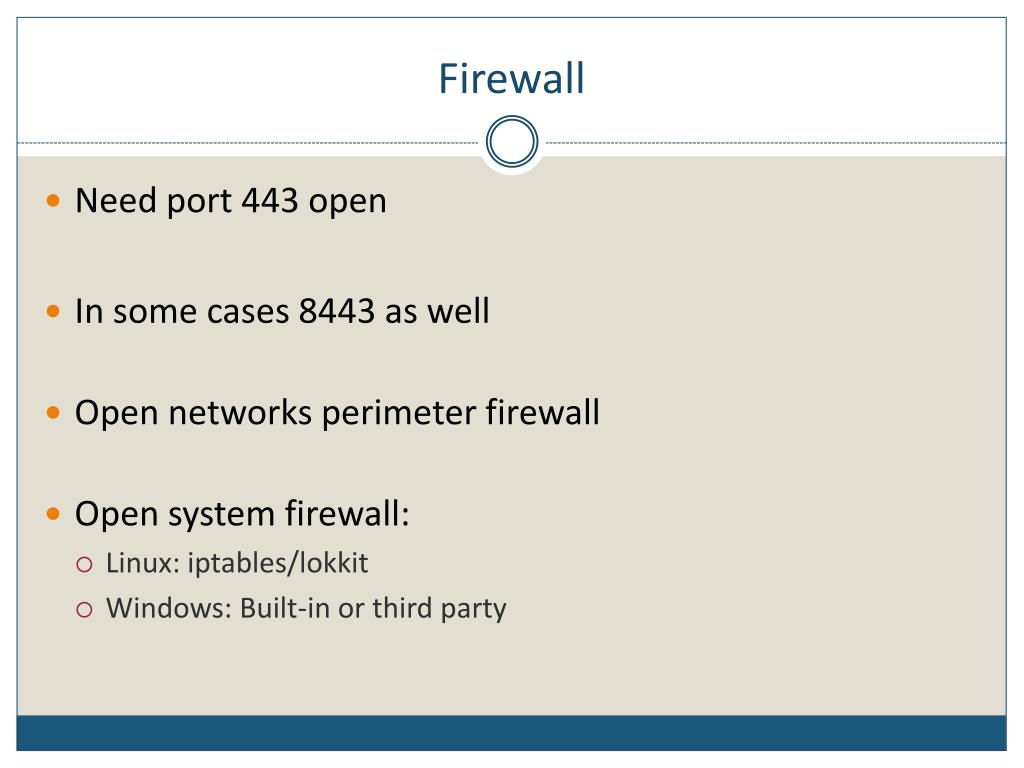The height and width of the screenshot is (768, 1024).
Task: Click the line In some cases 8443 as well
Action: (x=282, y=311)
